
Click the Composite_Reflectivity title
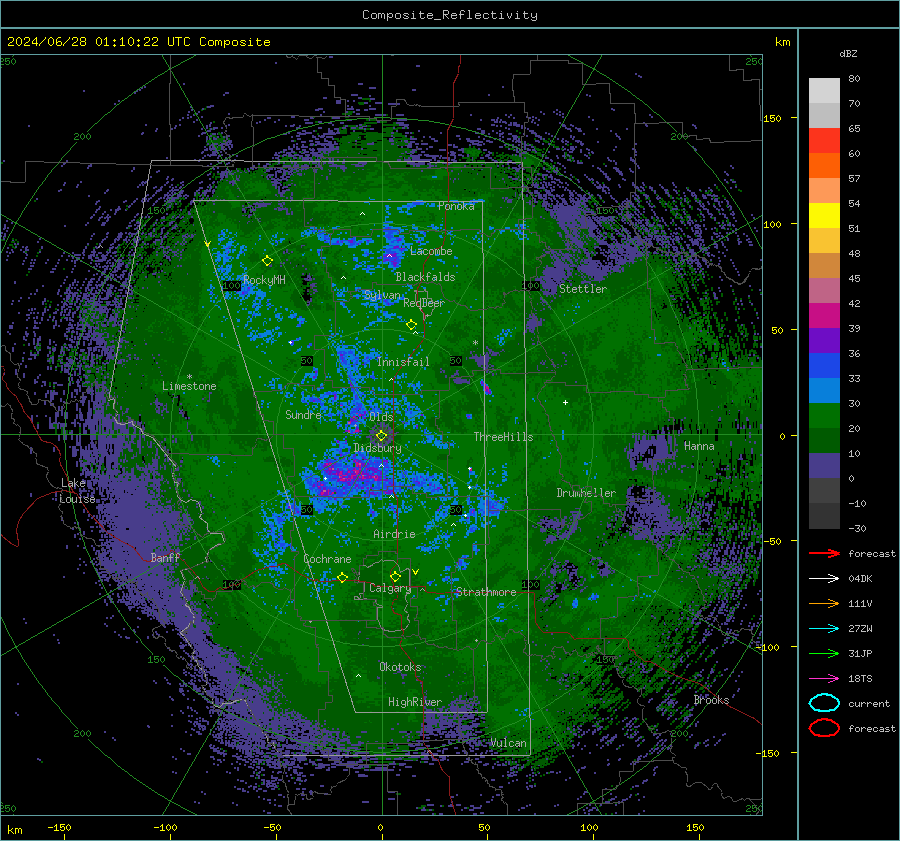(x=450, y=15)
